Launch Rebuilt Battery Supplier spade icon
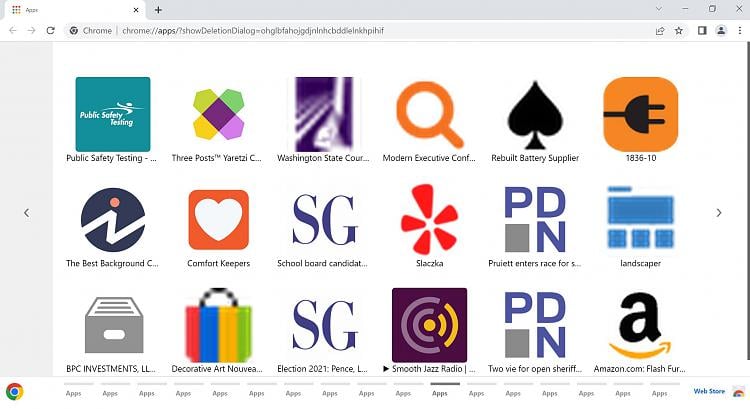Image resolution: width=750 pixels, height=409 pixels. (x=535, y=115)
